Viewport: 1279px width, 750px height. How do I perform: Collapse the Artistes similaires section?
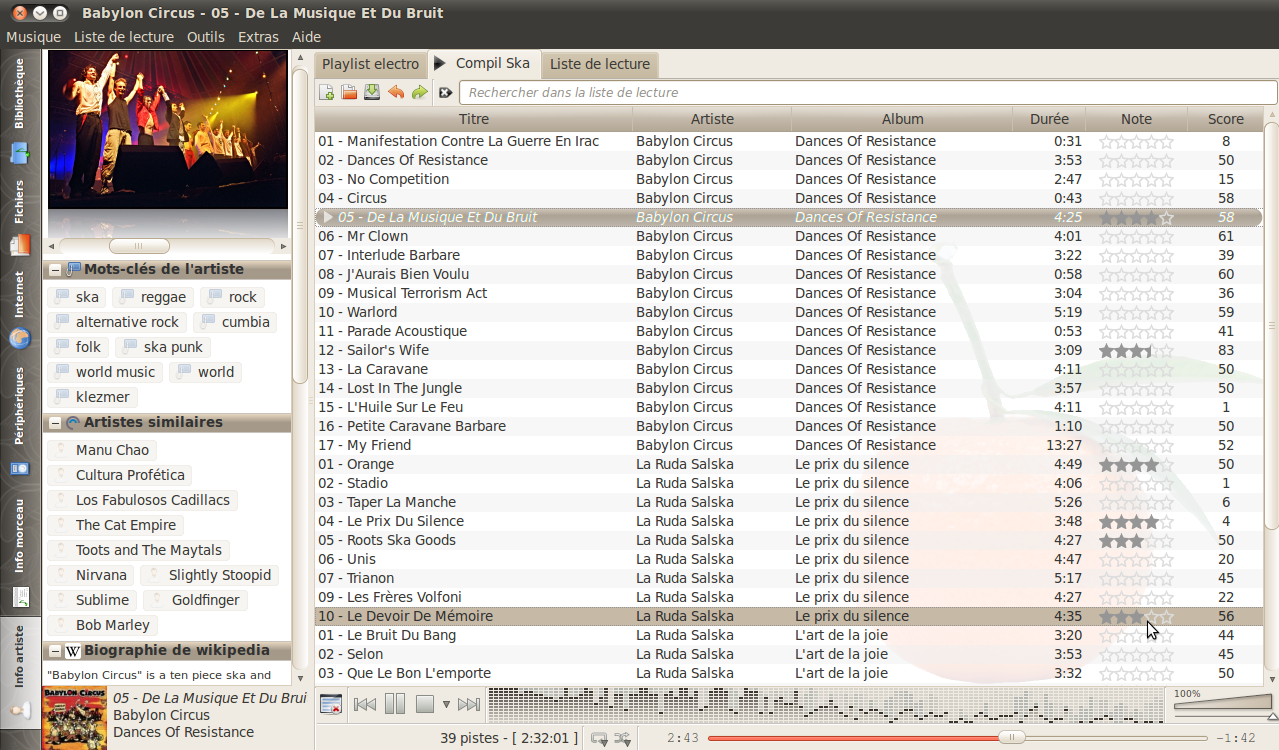click(56, 423)
